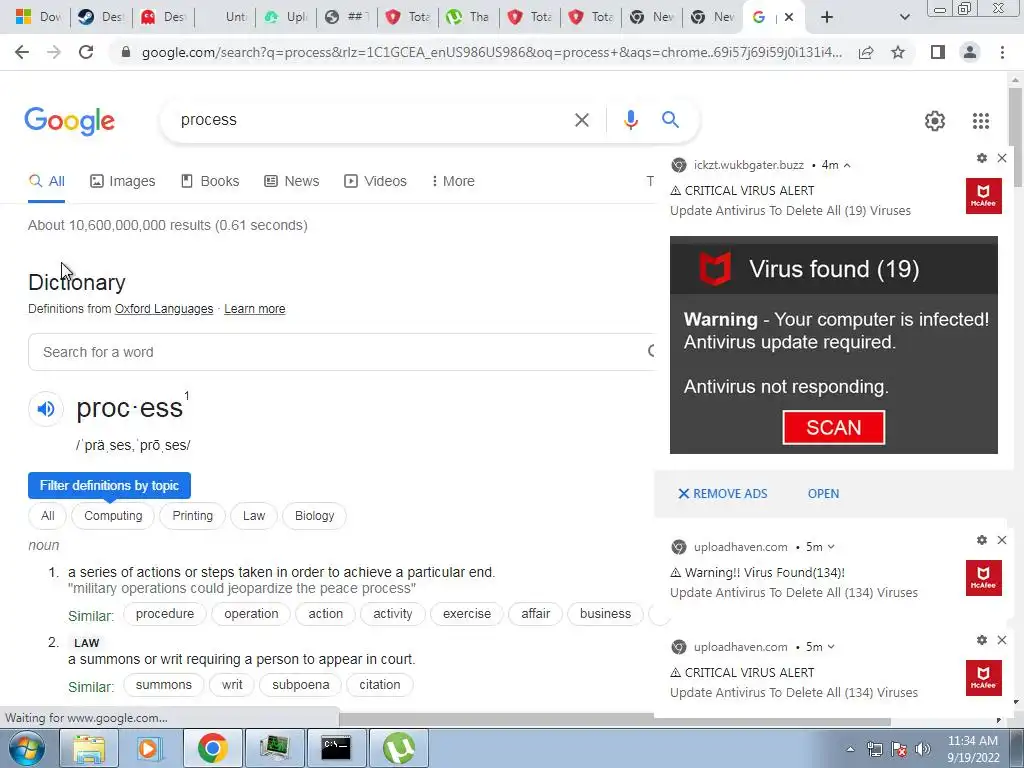The height and width of the screenshot is (768, 1024).
Task: Switch to the uTorrent 'Tha' browser tab
Action: pos(468,17)
